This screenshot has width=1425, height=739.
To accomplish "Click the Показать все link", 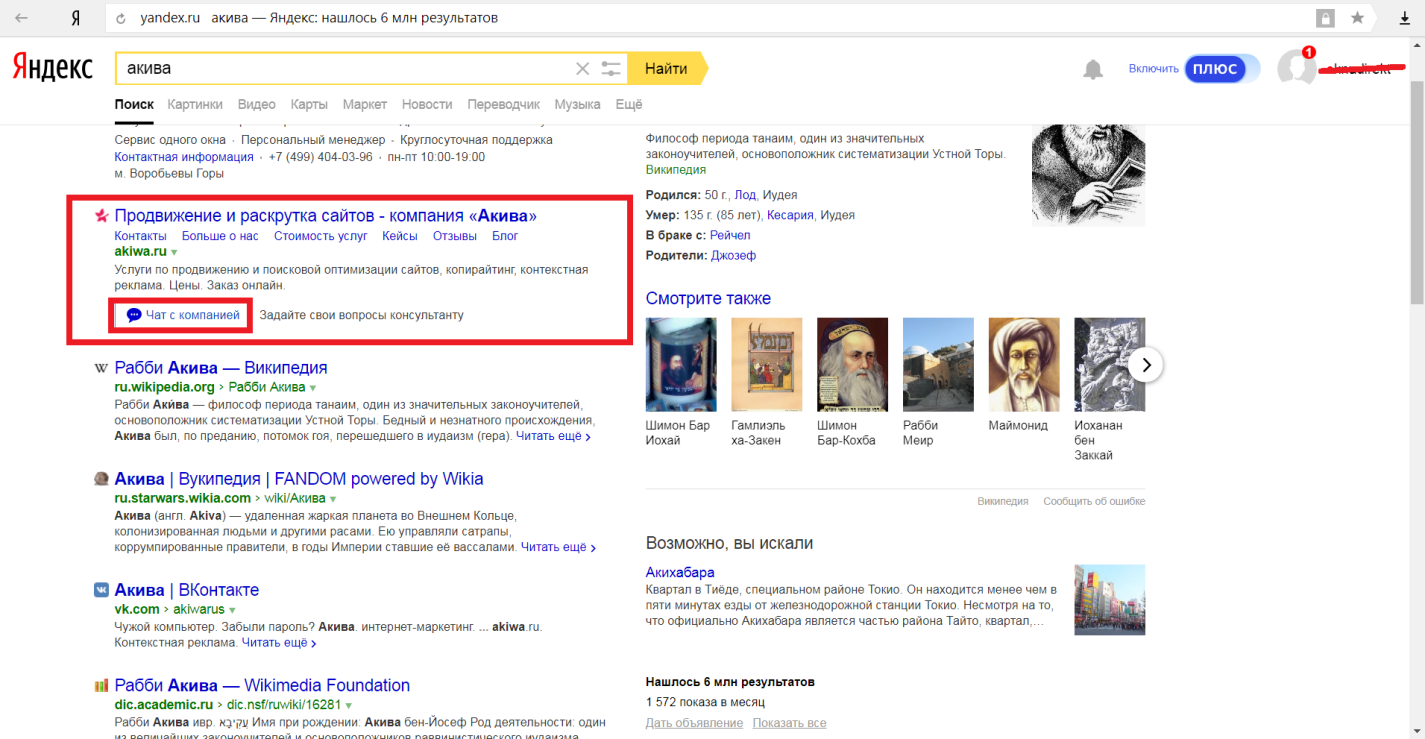I will coord(789,723).
